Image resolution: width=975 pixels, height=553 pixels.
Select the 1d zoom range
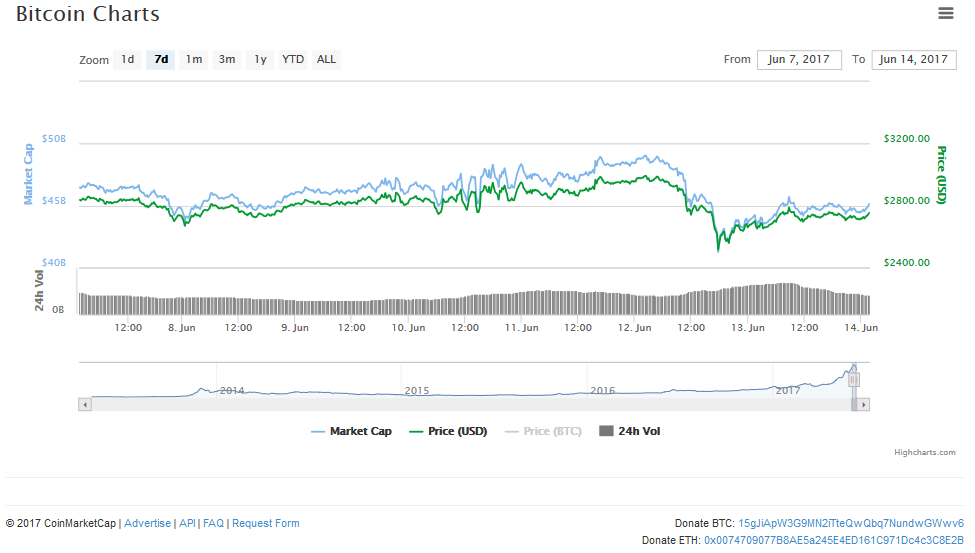coord(127,60)
